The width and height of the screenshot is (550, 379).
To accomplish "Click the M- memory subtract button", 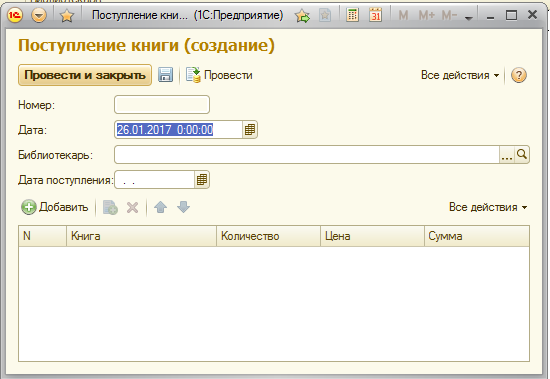I will click(449, 15).
